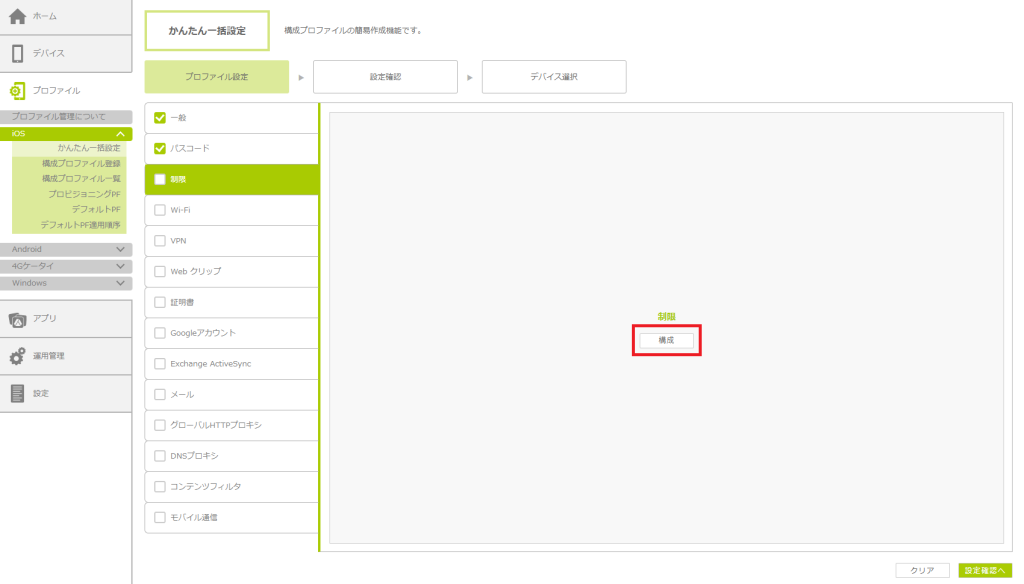
Task: Click the クリア button
Action: 922,570
